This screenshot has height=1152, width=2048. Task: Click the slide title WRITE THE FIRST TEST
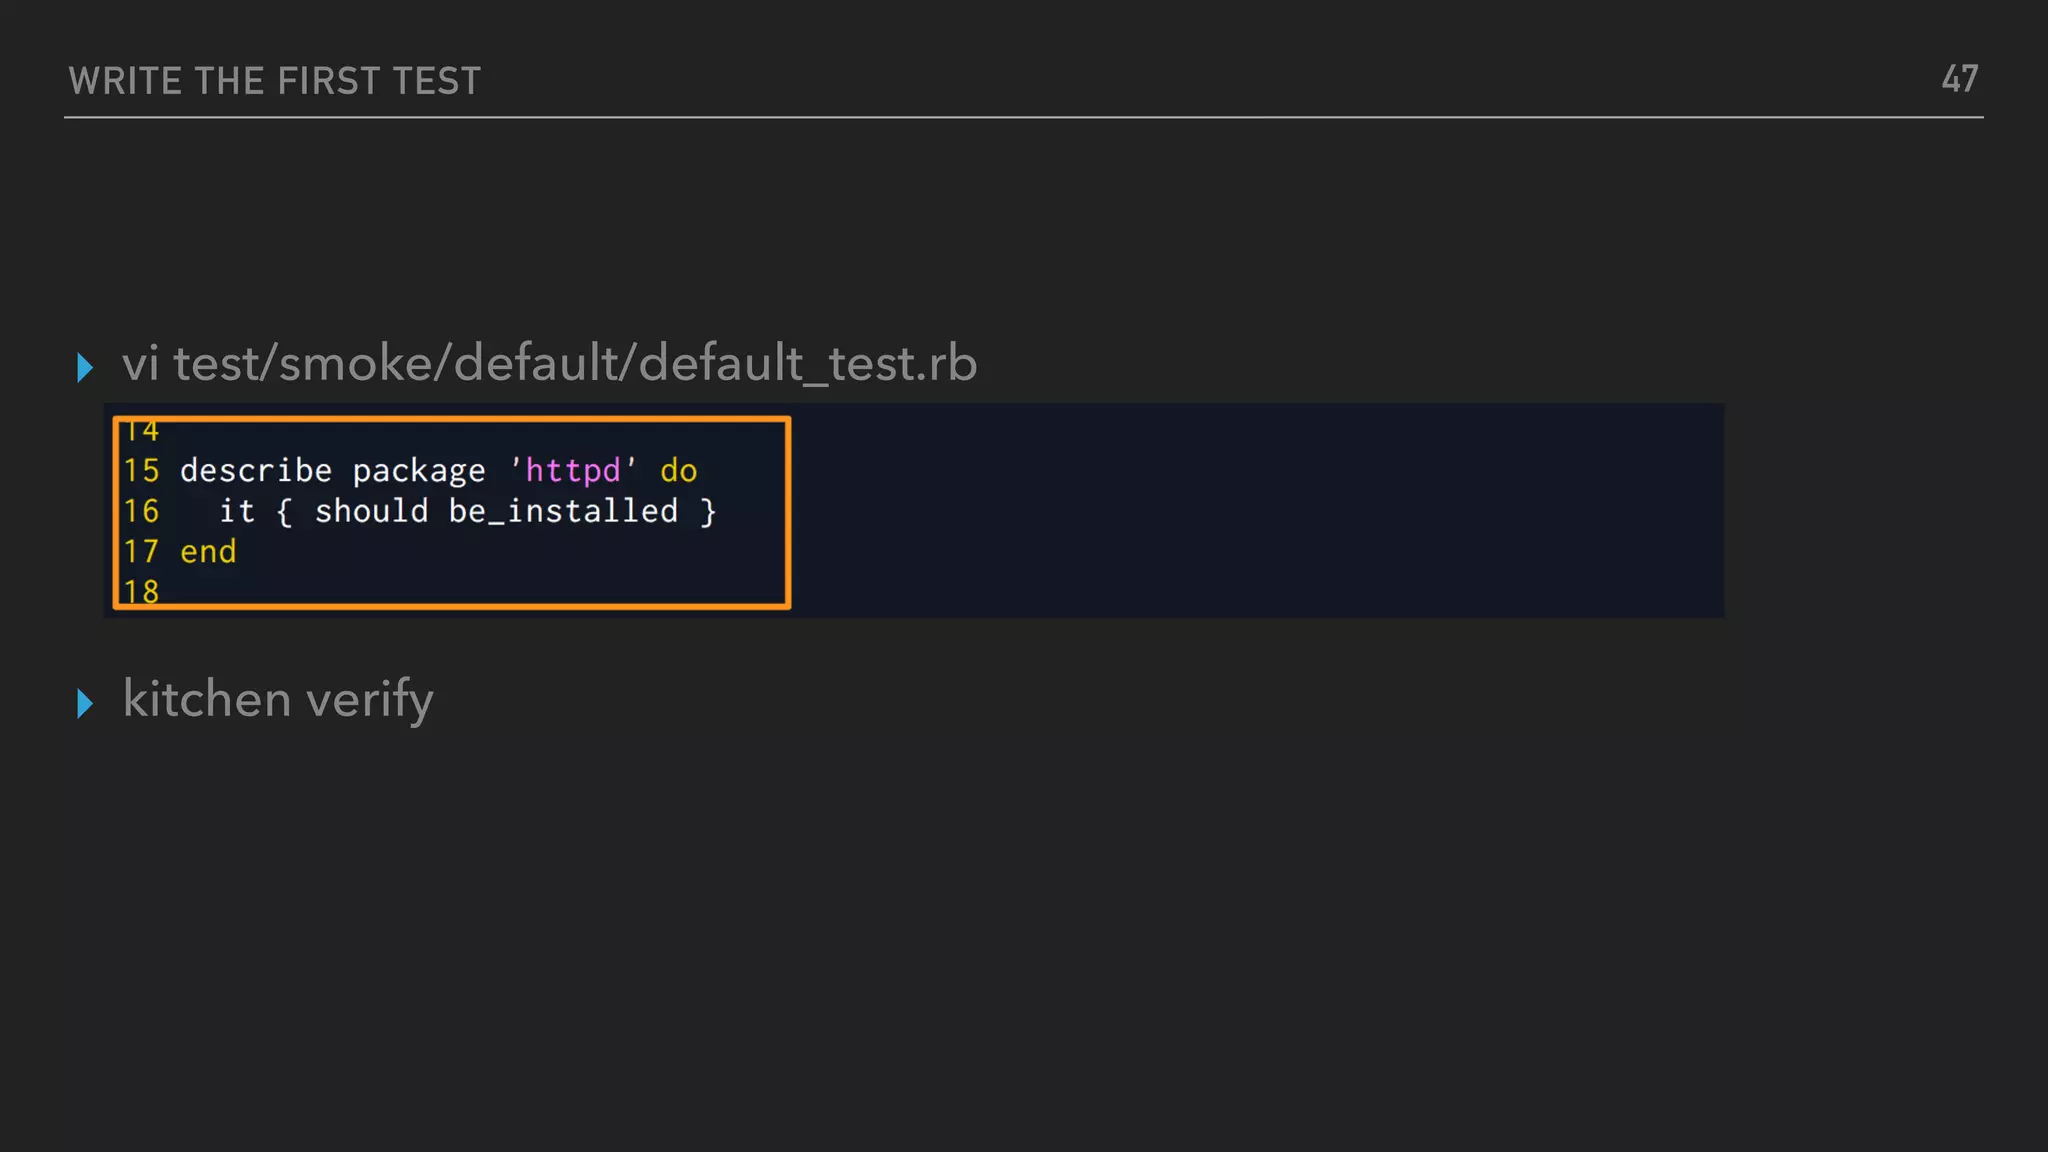(x=275, y=81)
